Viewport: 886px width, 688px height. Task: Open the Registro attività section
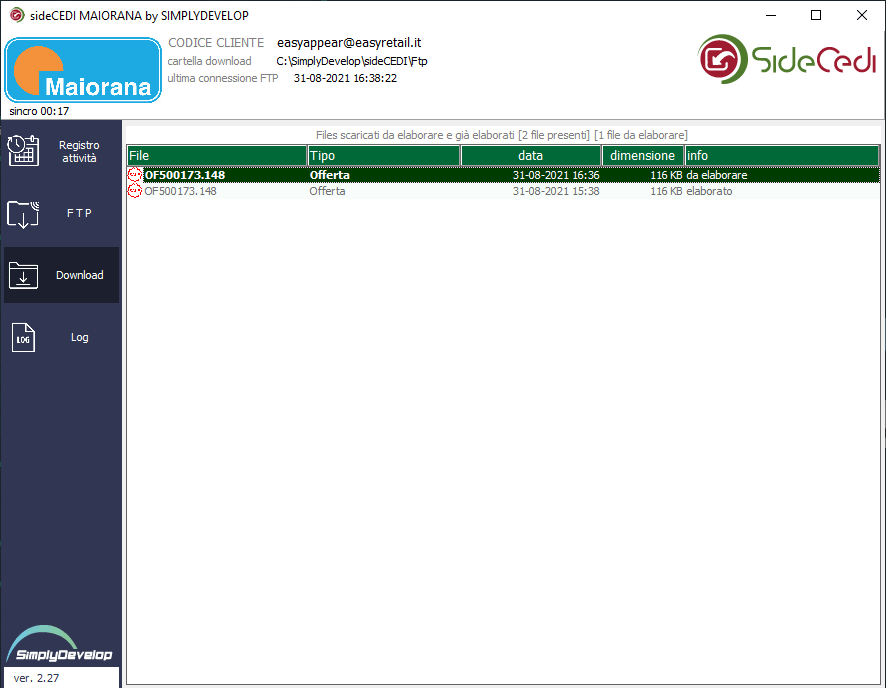tap(79, 151)
